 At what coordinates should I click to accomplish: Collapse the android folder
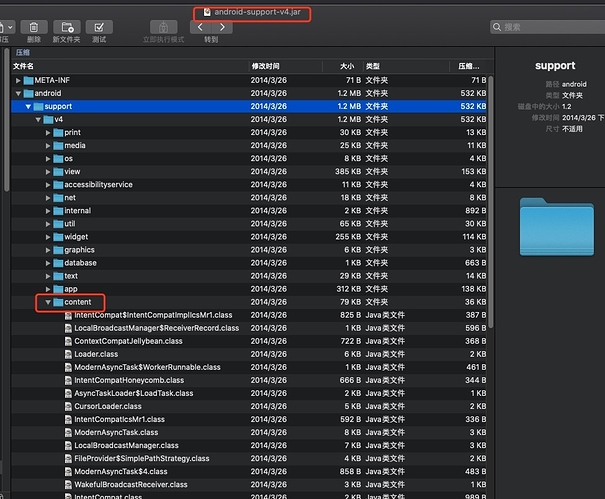[18, 94]
